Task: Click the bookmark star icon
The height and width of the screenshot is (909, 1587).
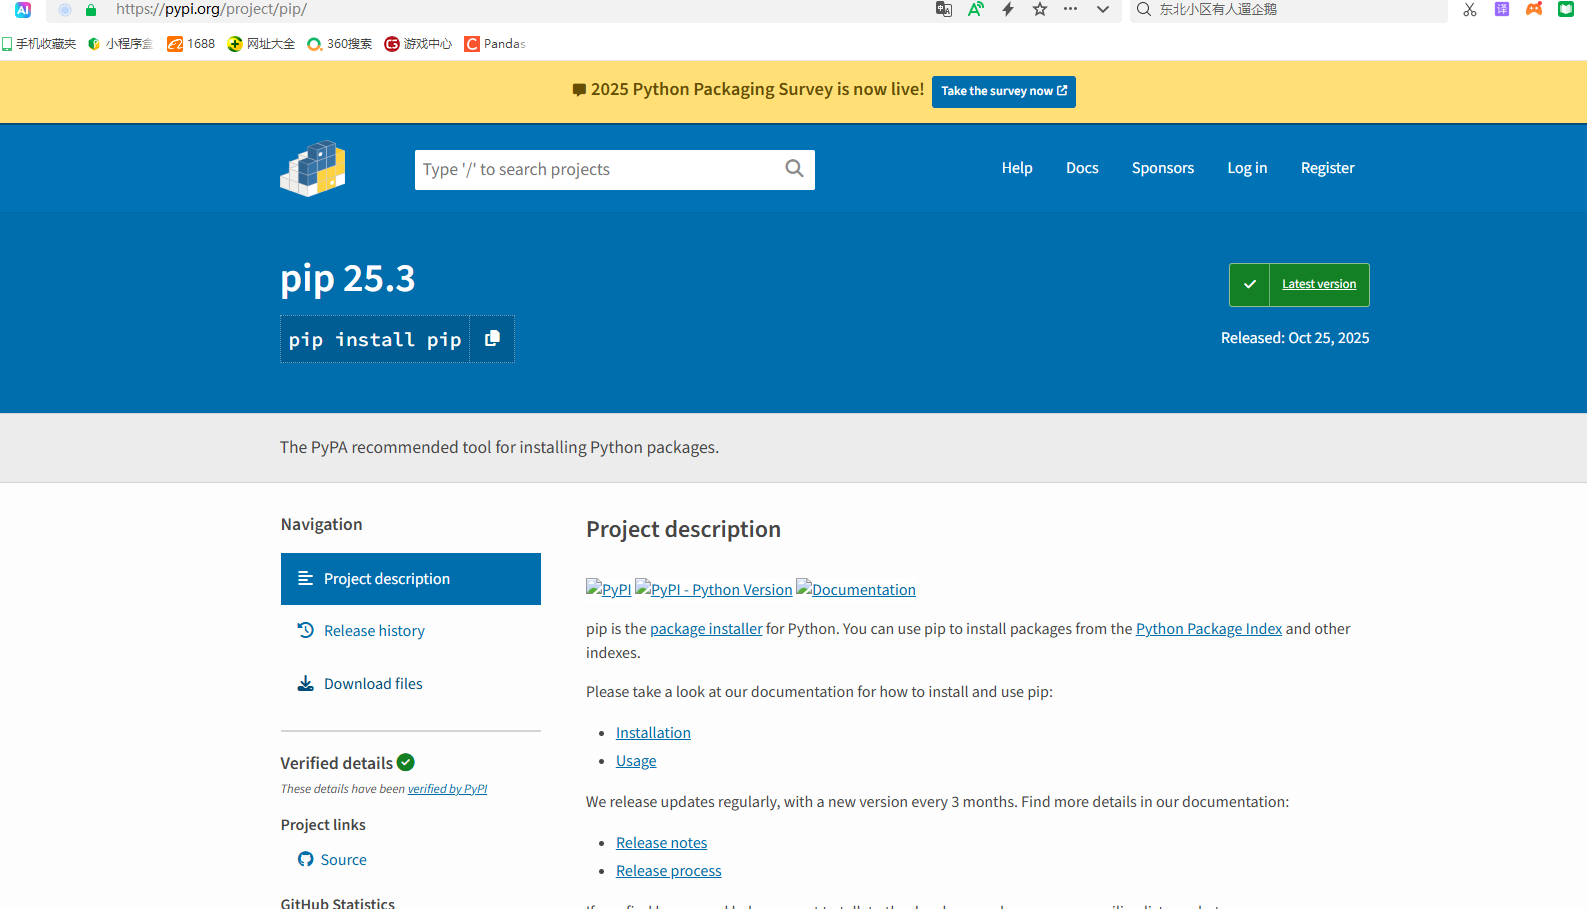Action: (x=1040, y=9)
